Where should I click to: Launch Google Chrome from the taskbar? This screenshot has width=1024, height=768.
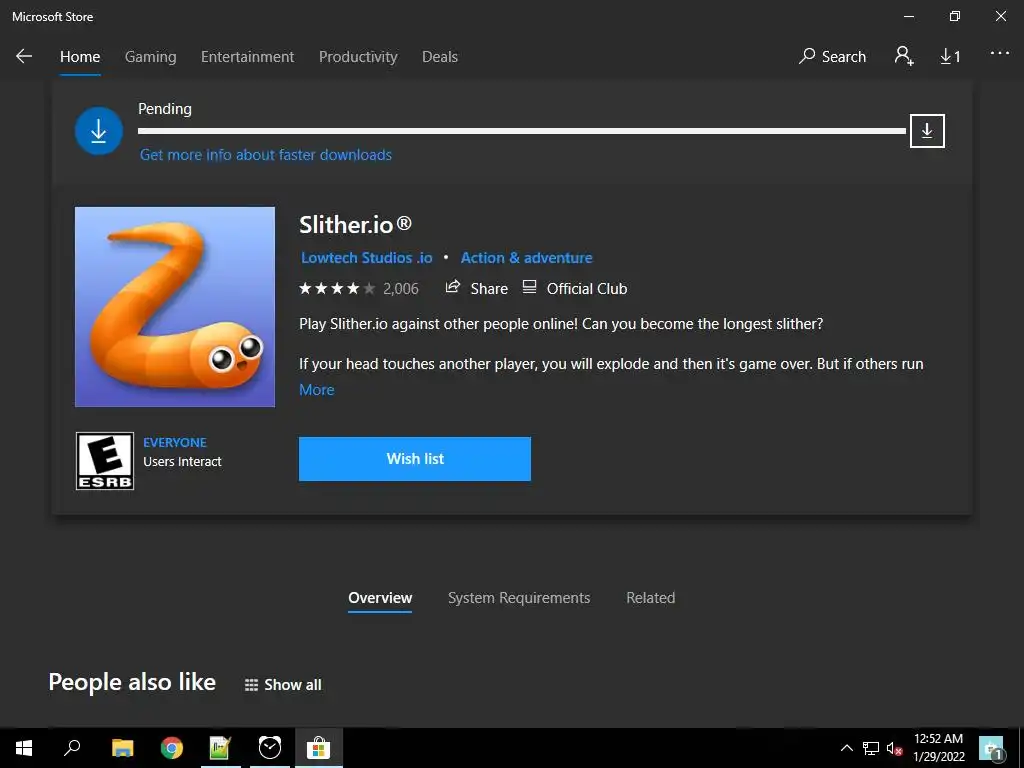[171, 747]
